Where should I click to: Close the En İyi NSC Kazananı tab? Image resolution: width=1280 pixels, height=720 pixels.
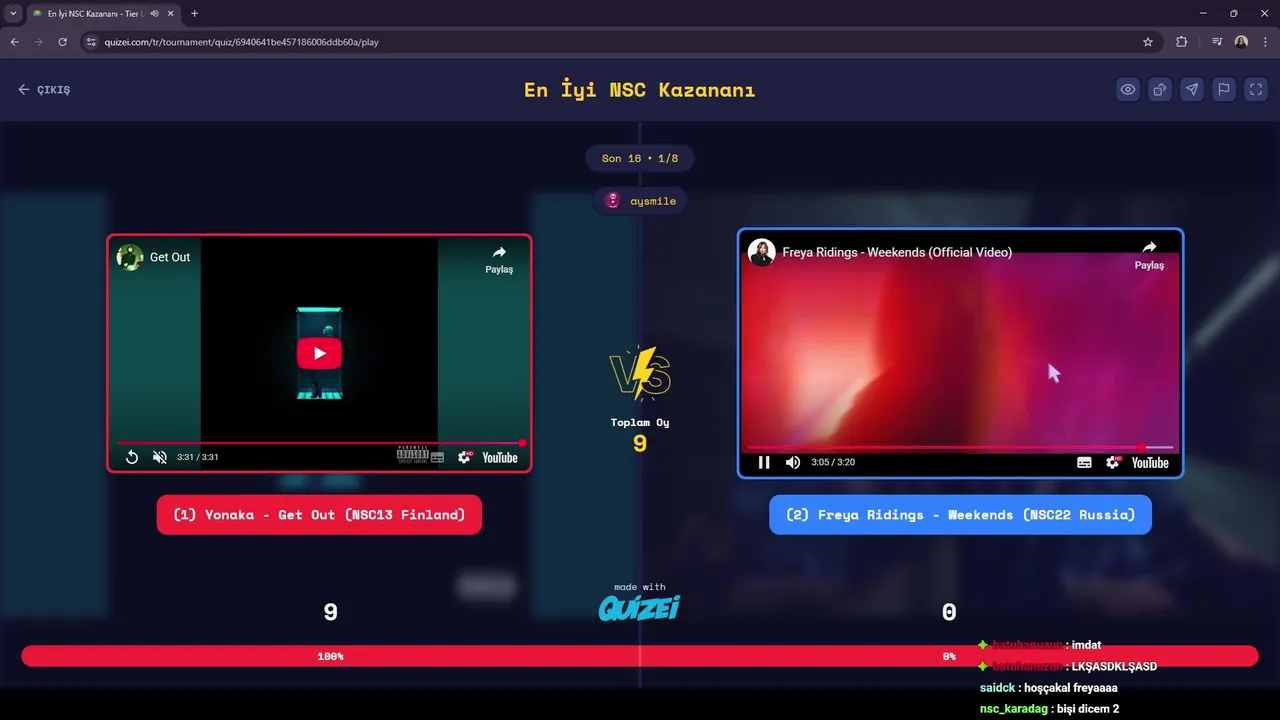172,14
